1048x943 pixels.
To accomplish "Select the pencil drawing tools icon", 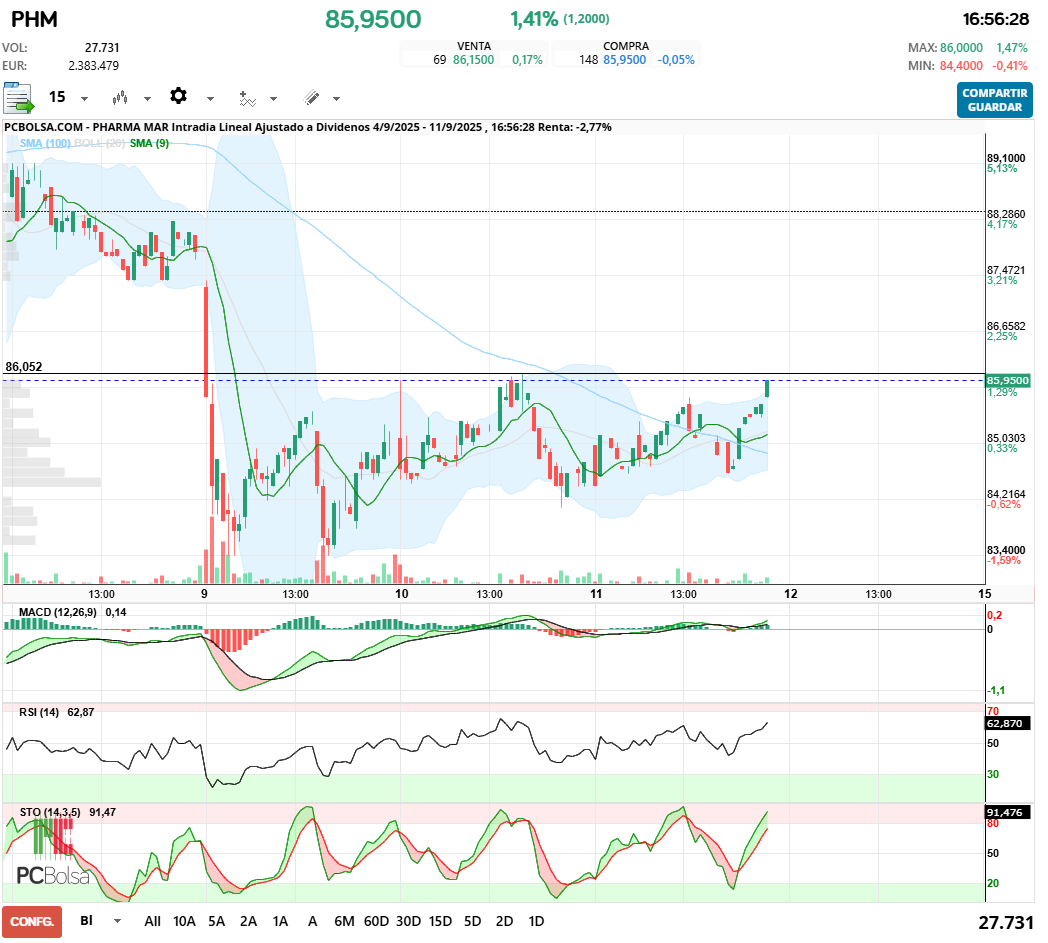I will pos(311,98).
